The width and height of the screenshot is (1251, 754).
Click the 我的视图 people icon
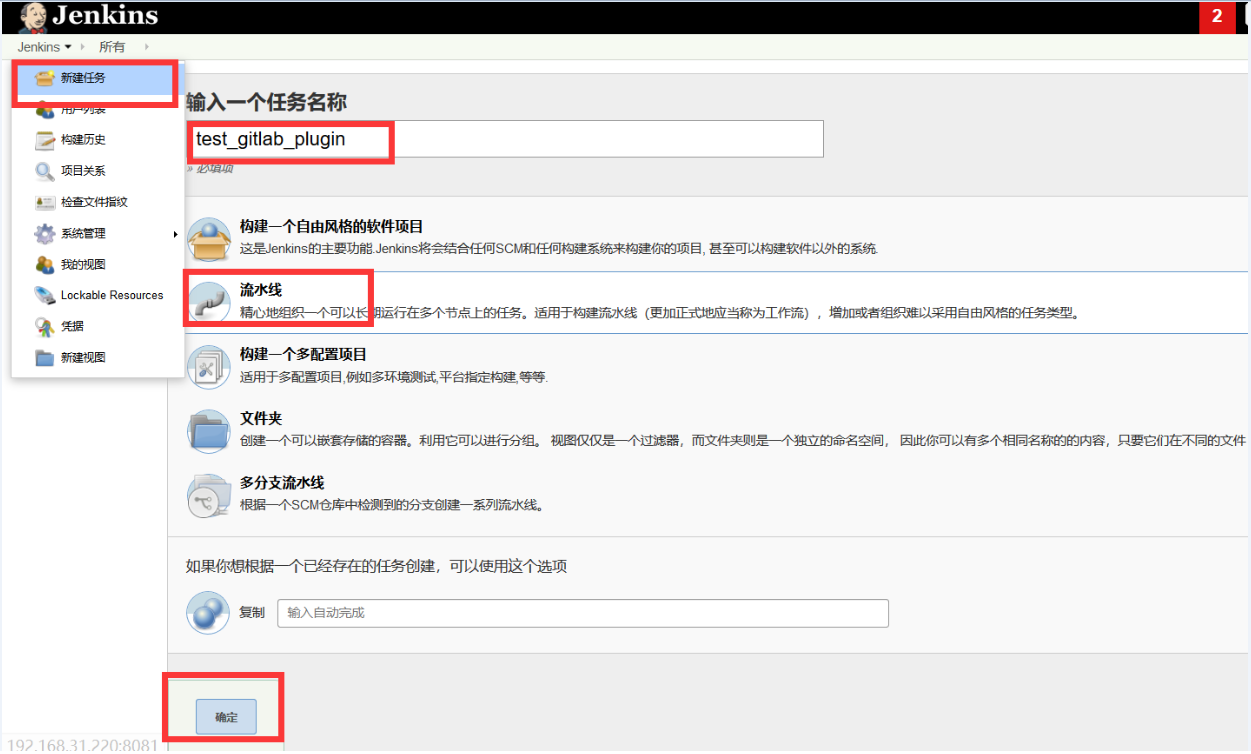click(44, 264)
